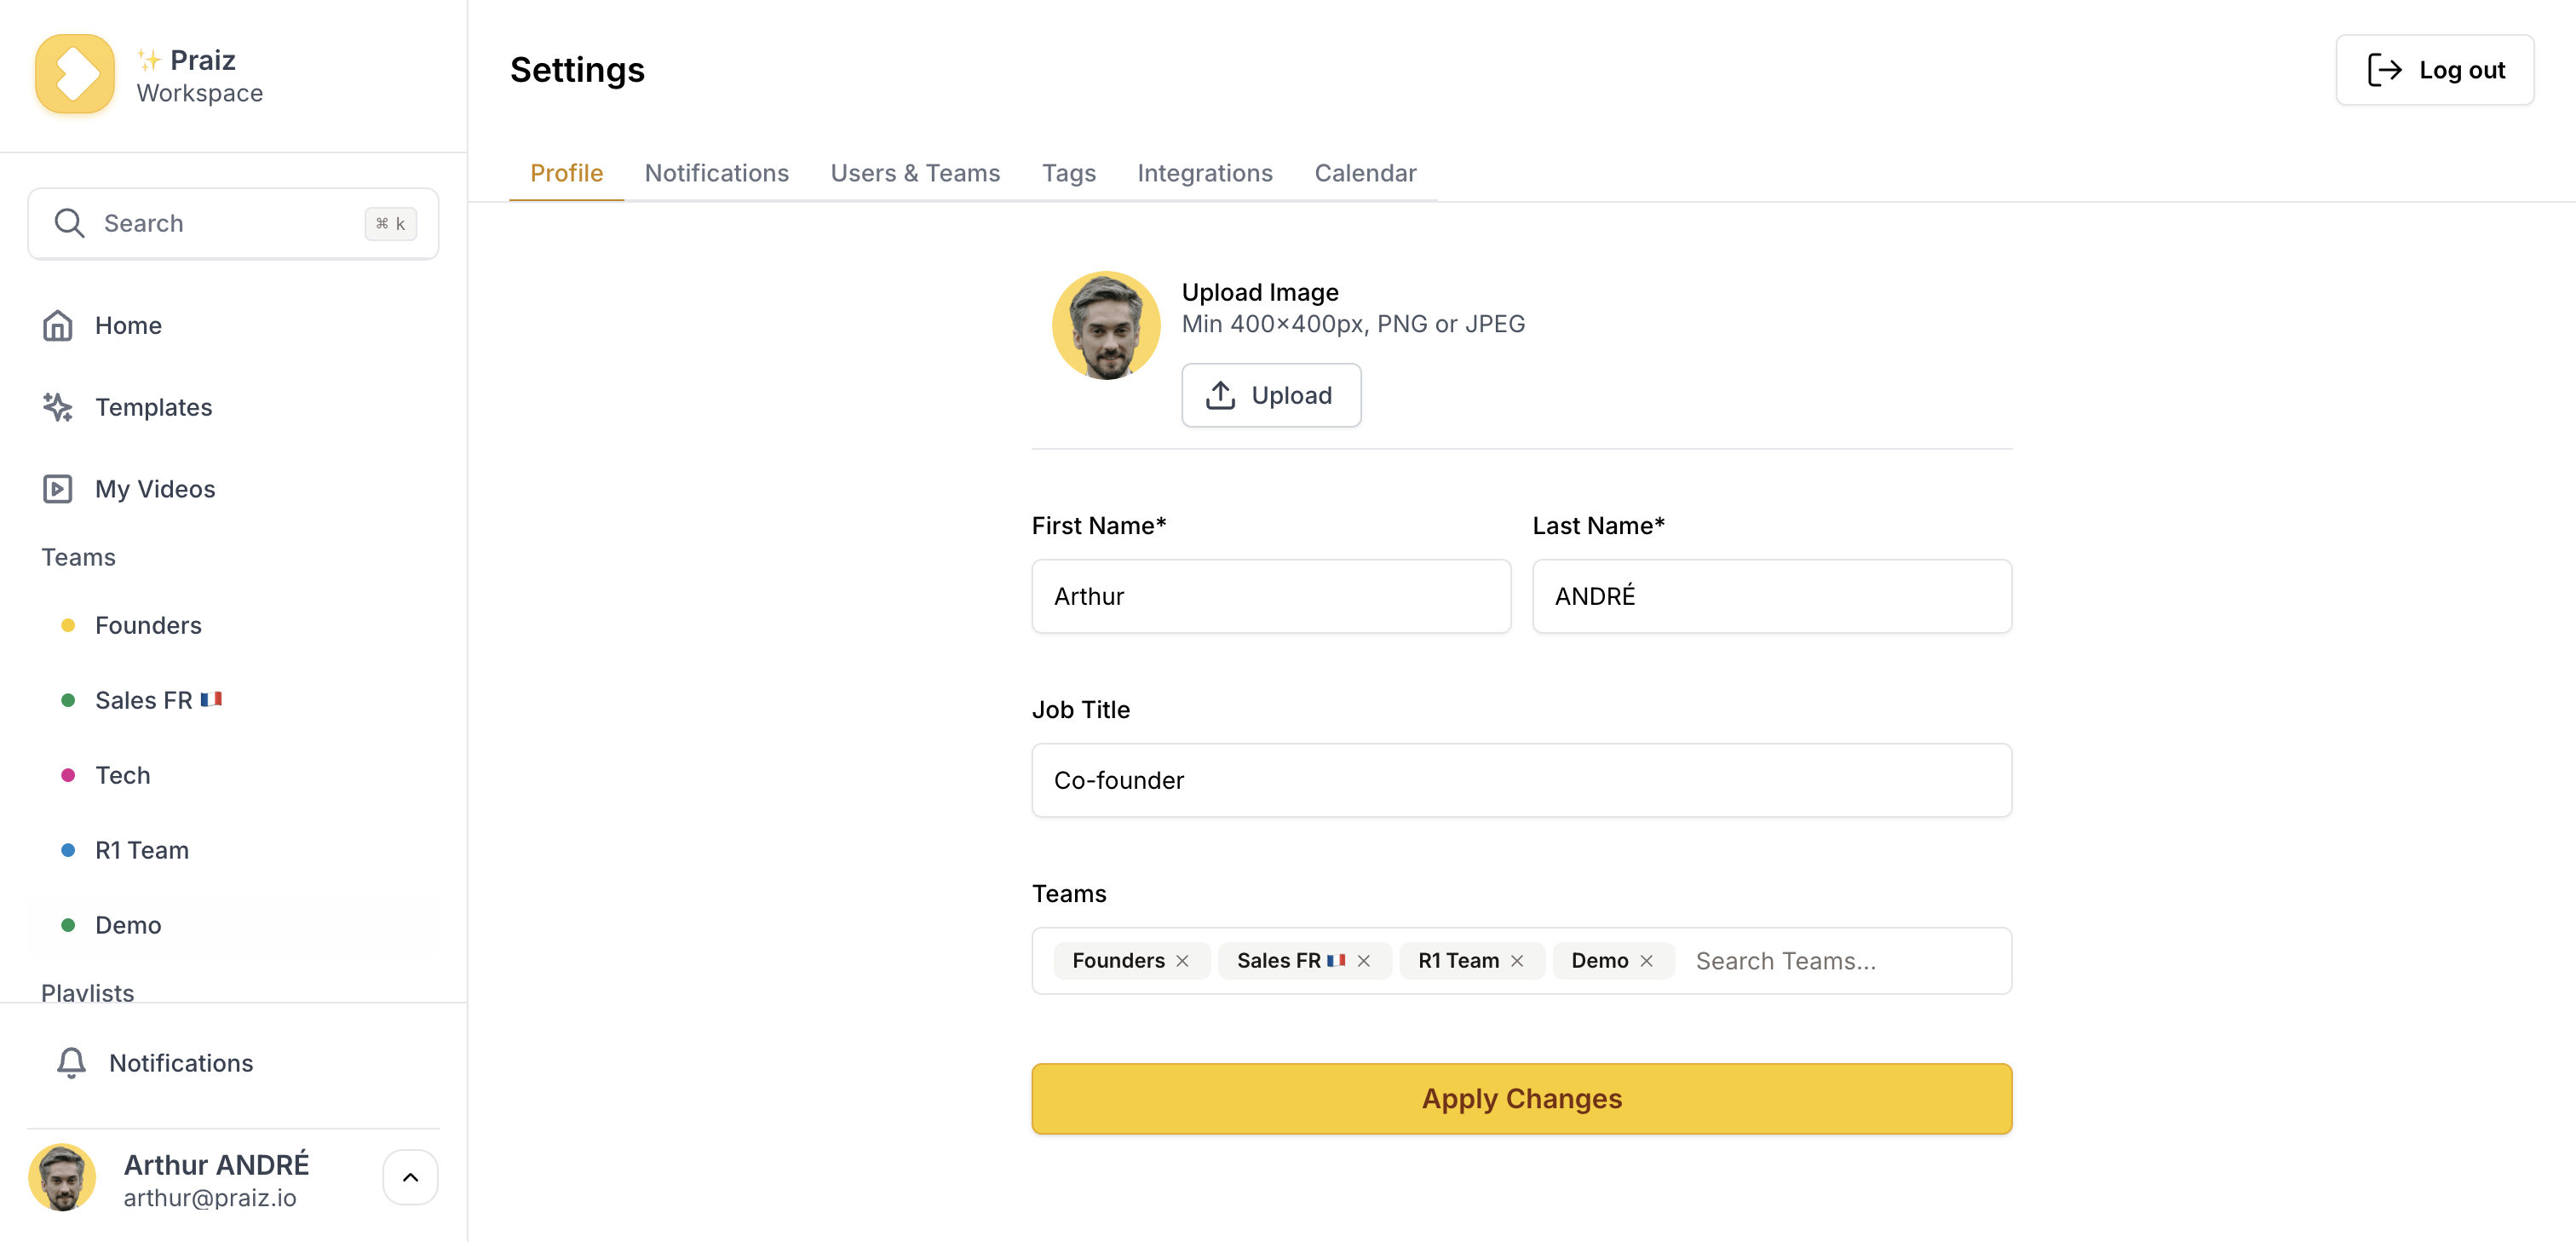Image resolution: width=2576 pixels, height=1242 pixels.
Task: Focus the Last Name field
Action: tap(1772, 596)
